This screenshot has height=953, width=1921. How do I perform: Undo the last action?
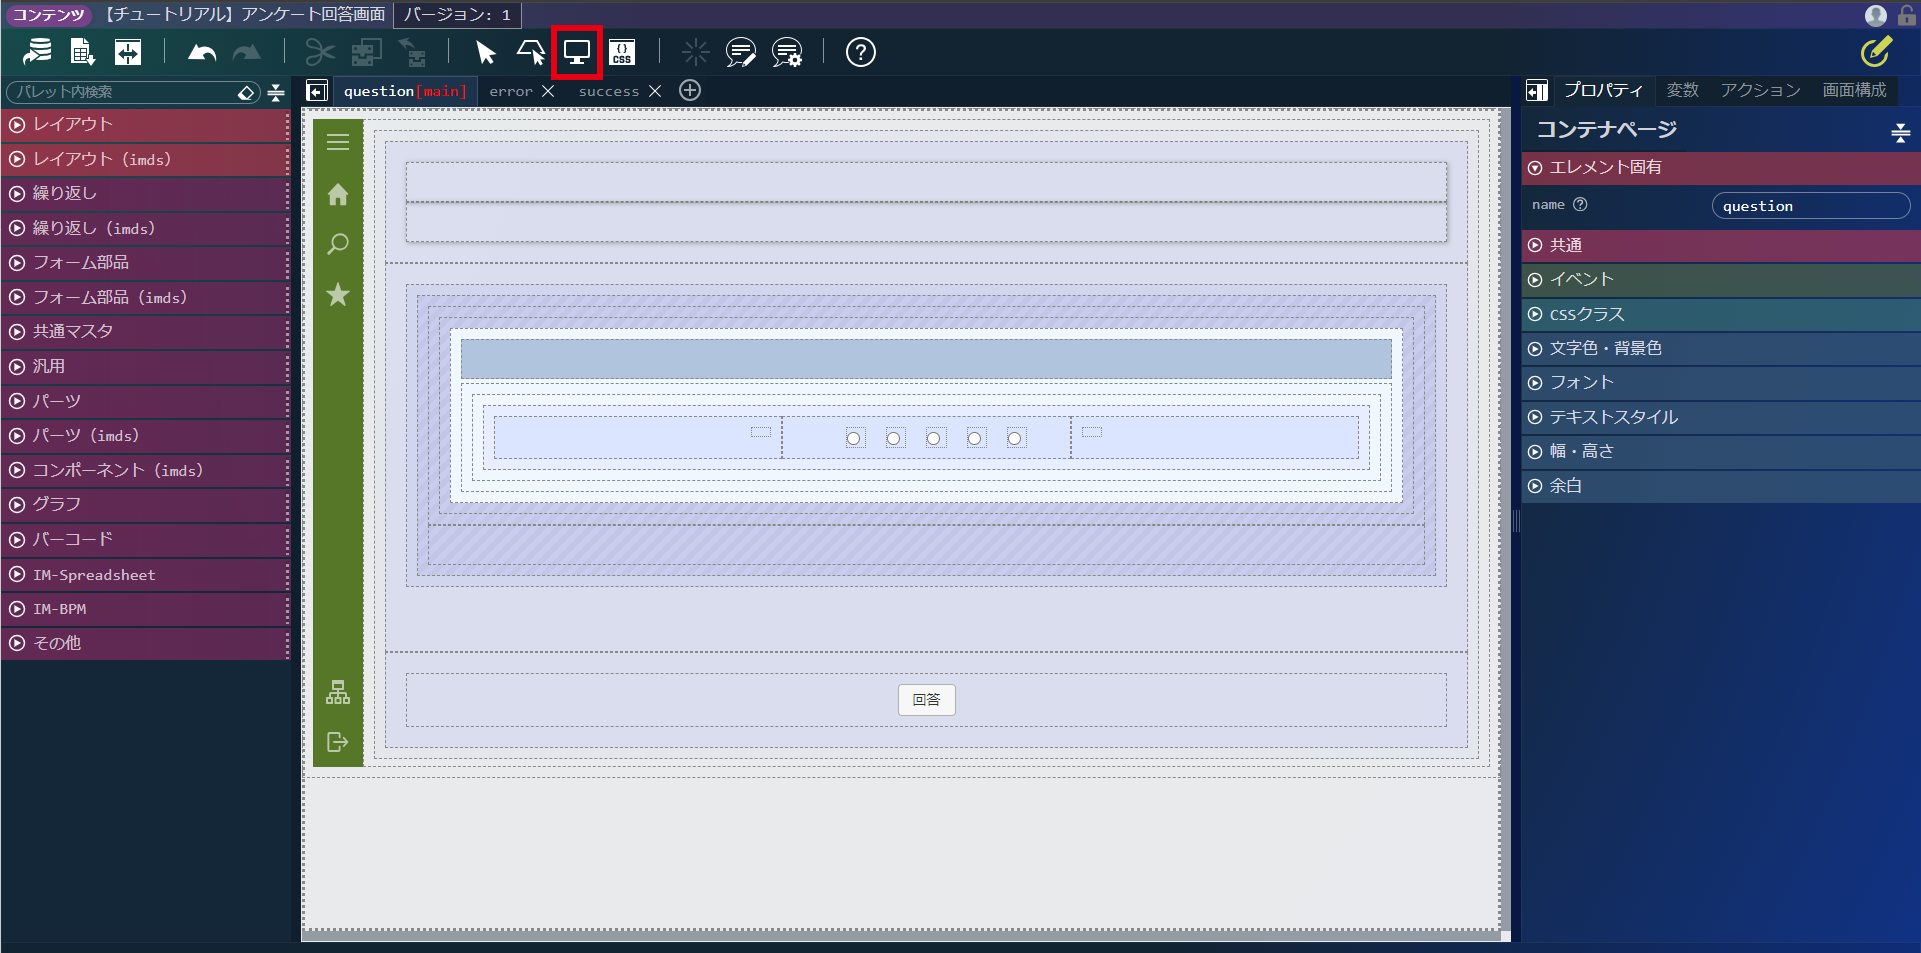(202, 52)
